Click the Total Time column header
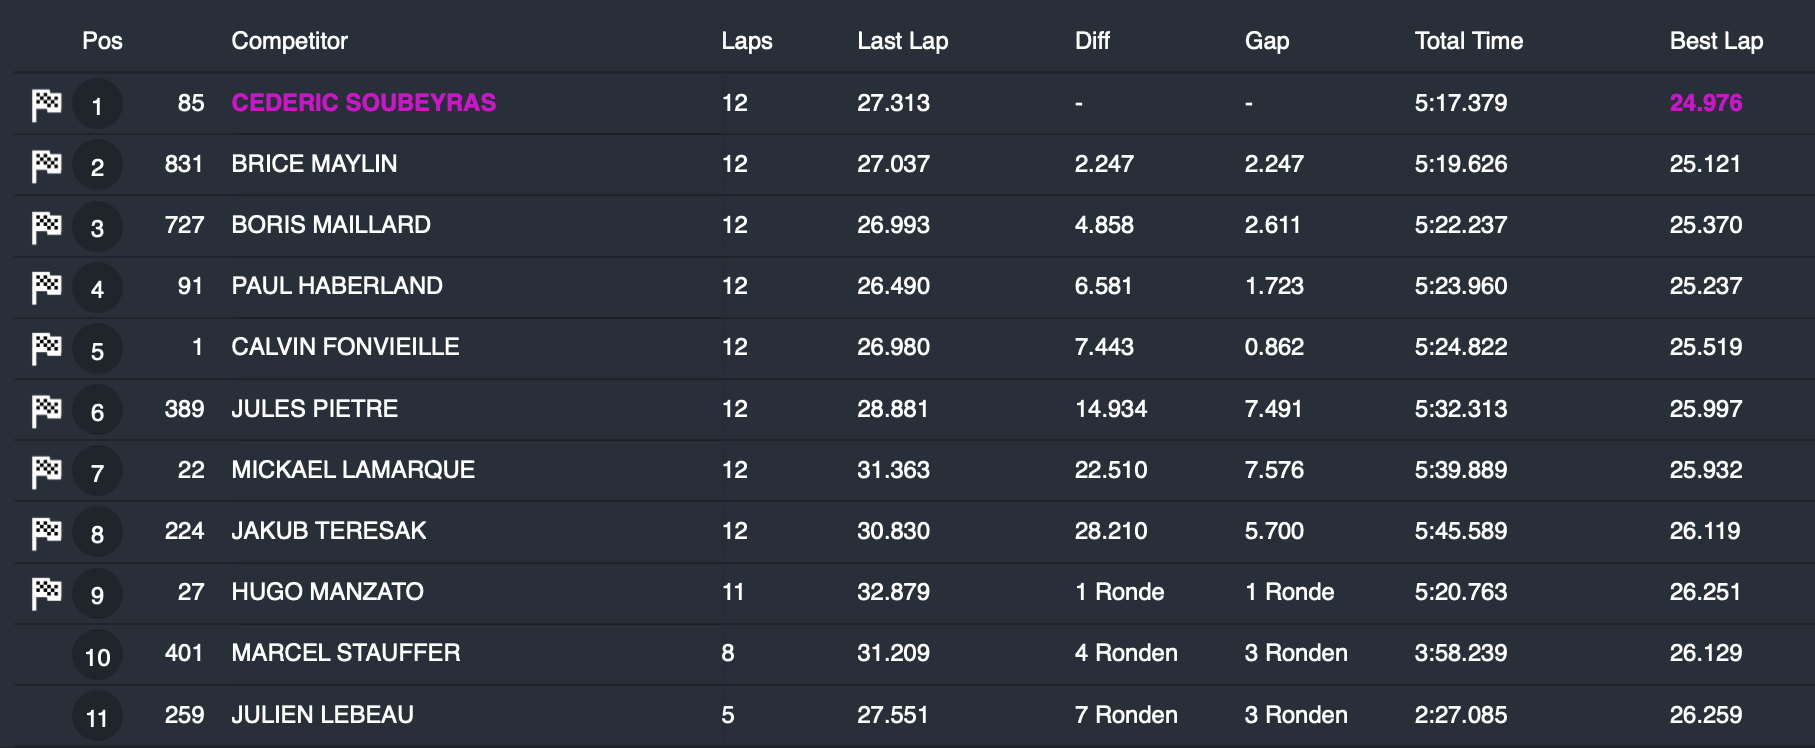Viewport: 1815px width, 748px height. (1468, 41)
